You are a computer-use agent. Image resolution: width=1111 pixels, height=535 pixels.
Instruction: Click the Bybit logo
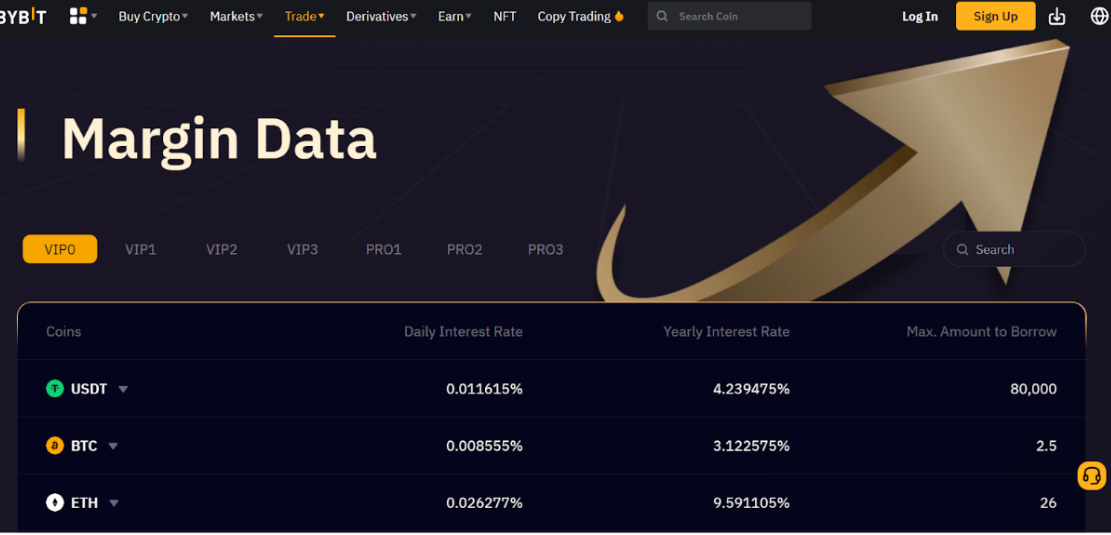click(23, 16)
